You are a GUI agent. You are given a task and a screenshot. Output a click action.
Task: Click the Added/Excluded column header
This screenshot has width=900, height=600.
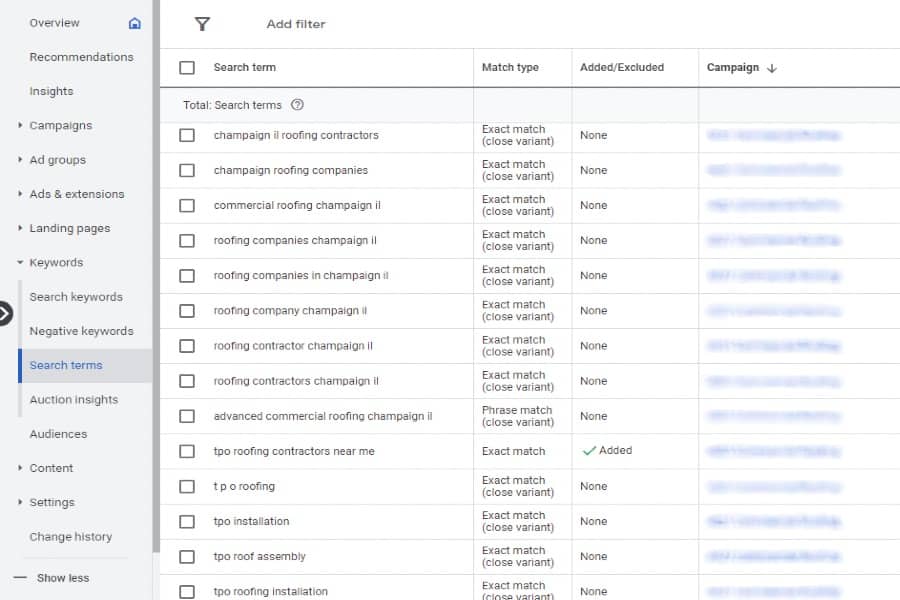point(622,67)
